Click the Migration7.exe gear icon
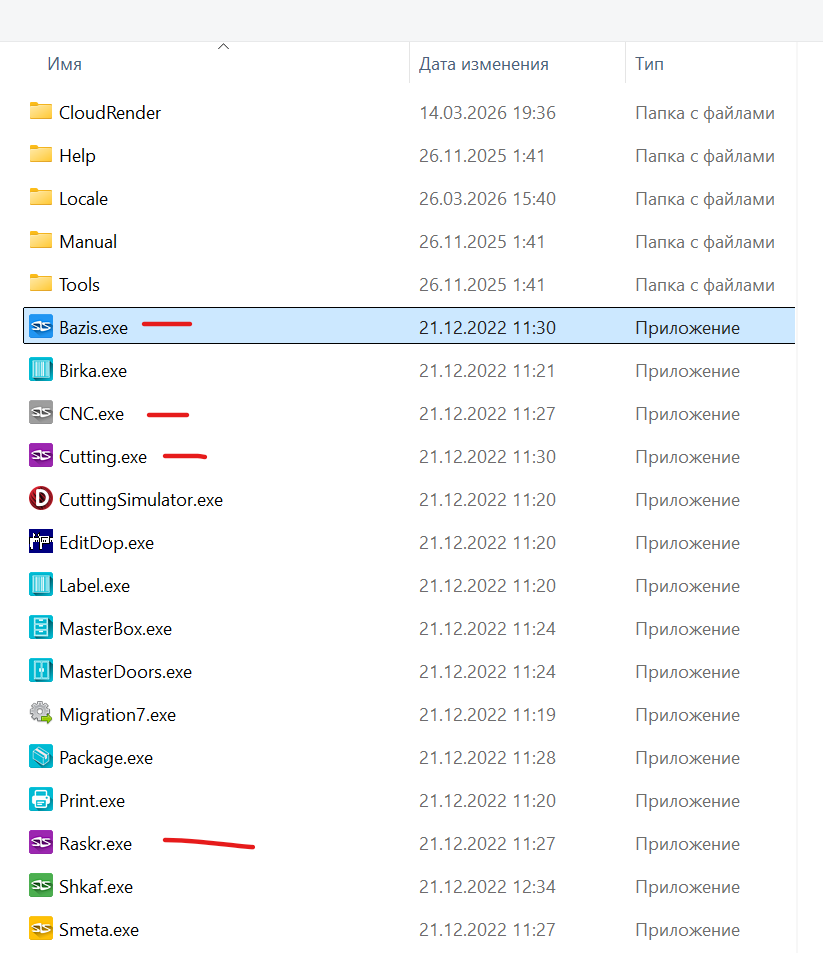Screen dimensions: 823x953 (x=41, y=714)
